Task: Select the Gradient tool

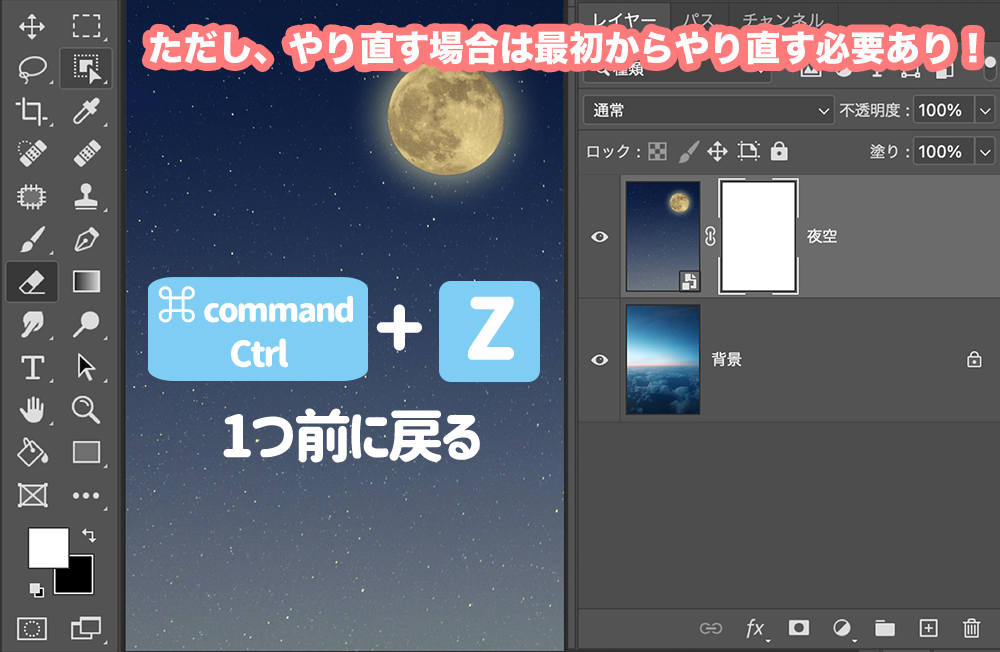Action: coord(86,281)
